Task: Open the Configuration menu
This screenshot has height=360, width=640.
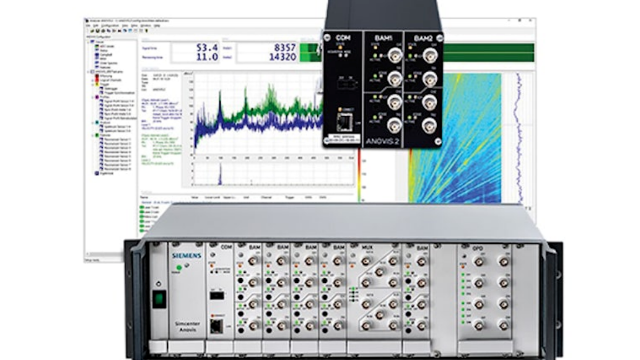Action: coord(110,26)
